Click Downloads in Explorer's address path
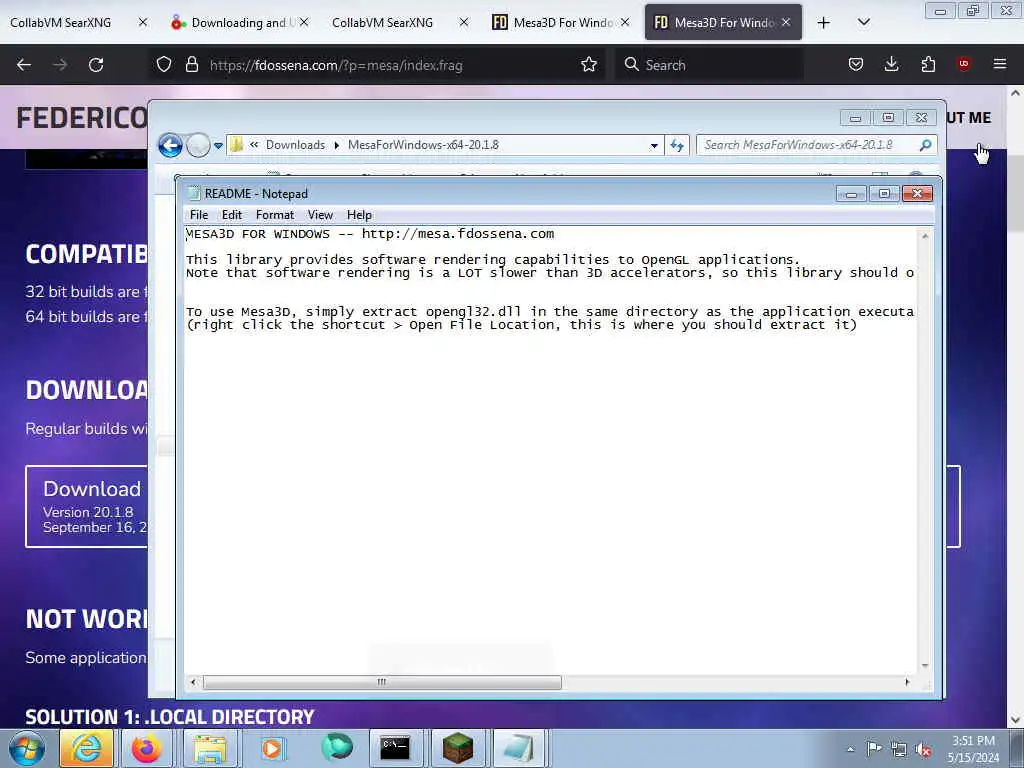 point(295,145)
